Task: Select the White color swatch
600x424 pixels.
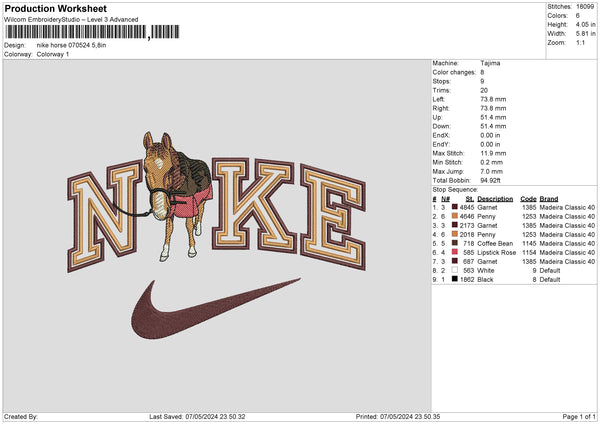Action: 455,270
